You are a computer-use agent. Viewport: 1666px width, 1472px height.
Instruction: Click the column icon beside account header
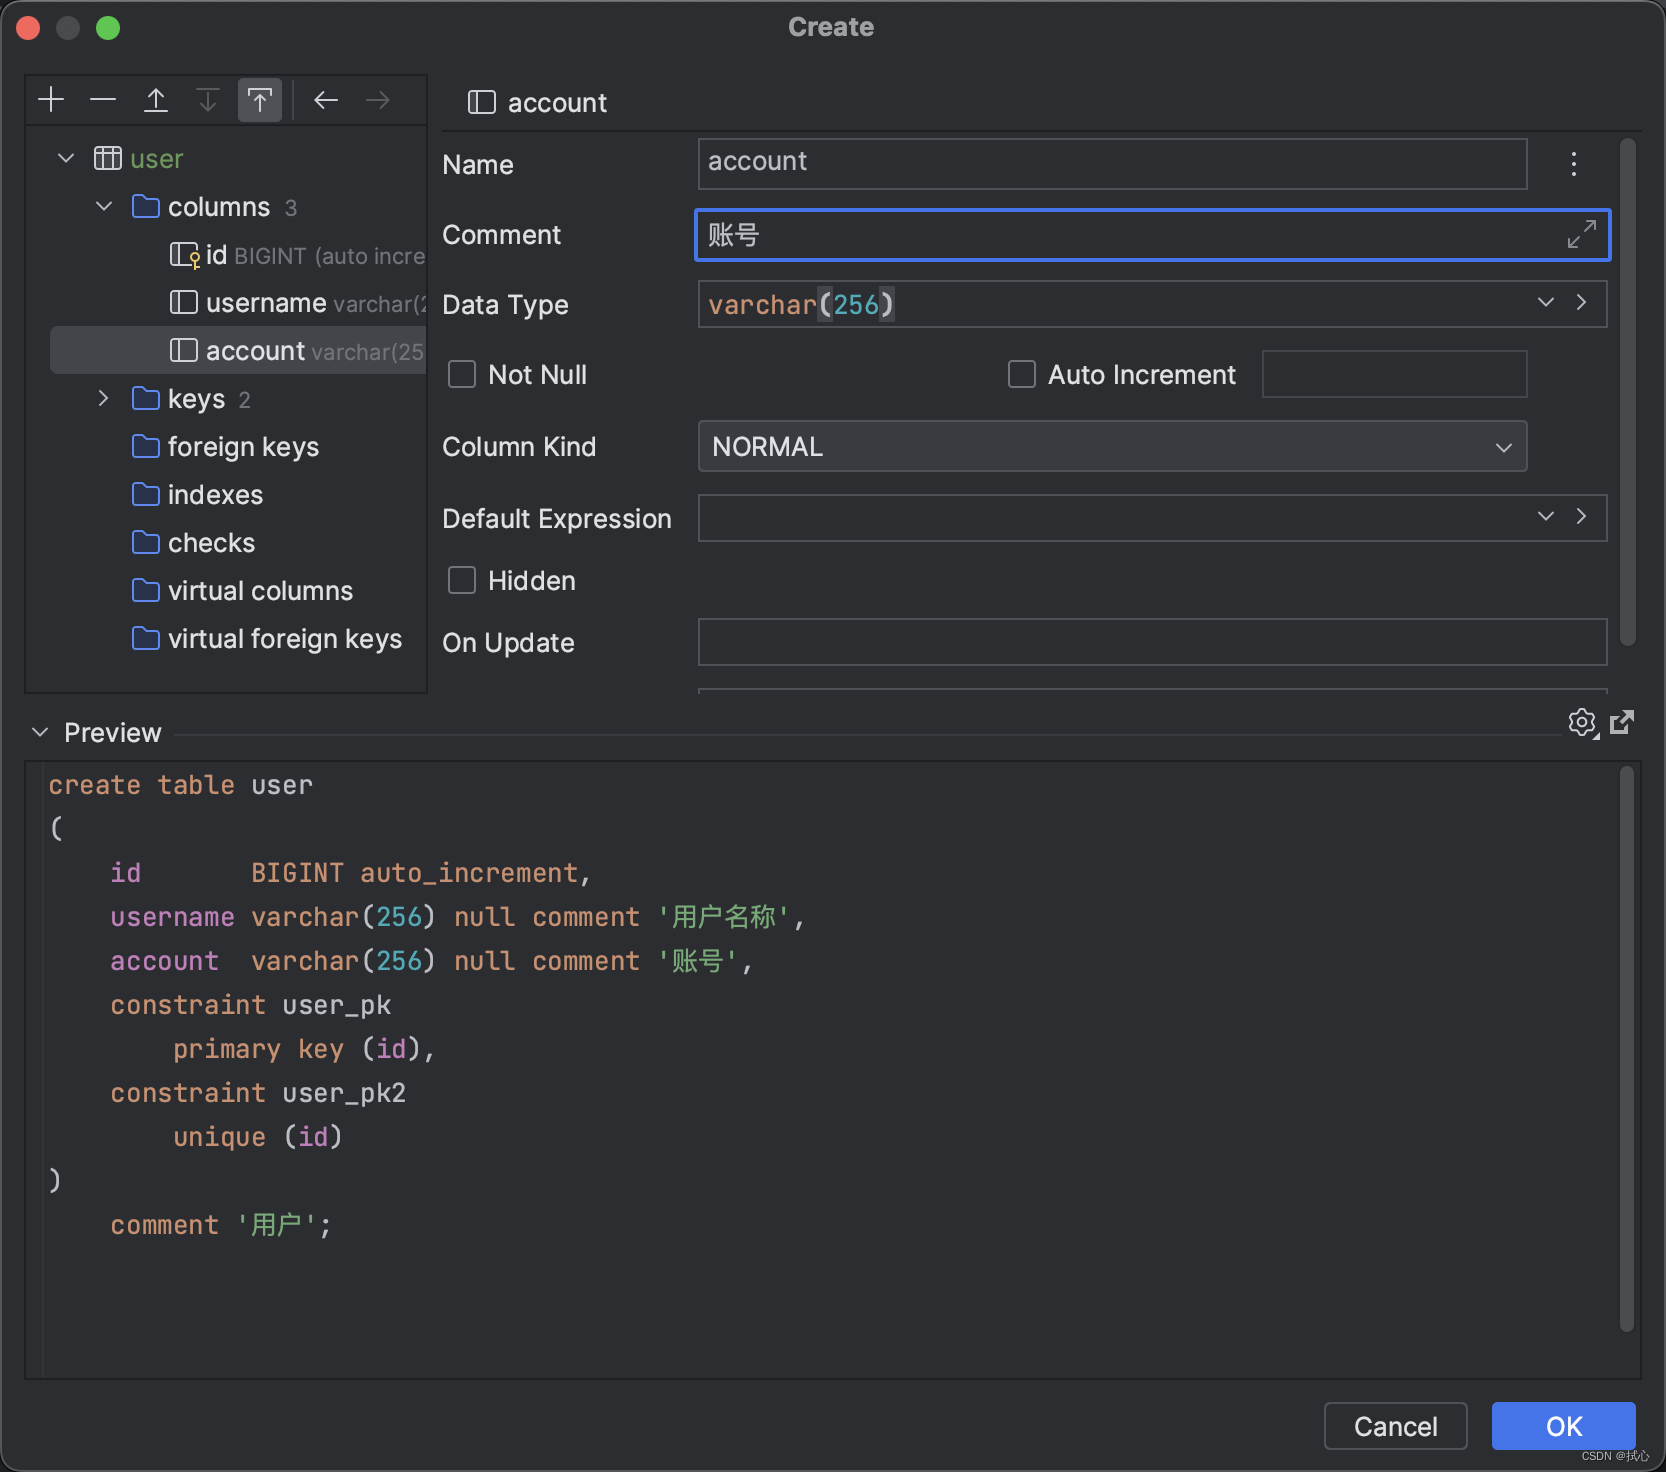point(482,102)
